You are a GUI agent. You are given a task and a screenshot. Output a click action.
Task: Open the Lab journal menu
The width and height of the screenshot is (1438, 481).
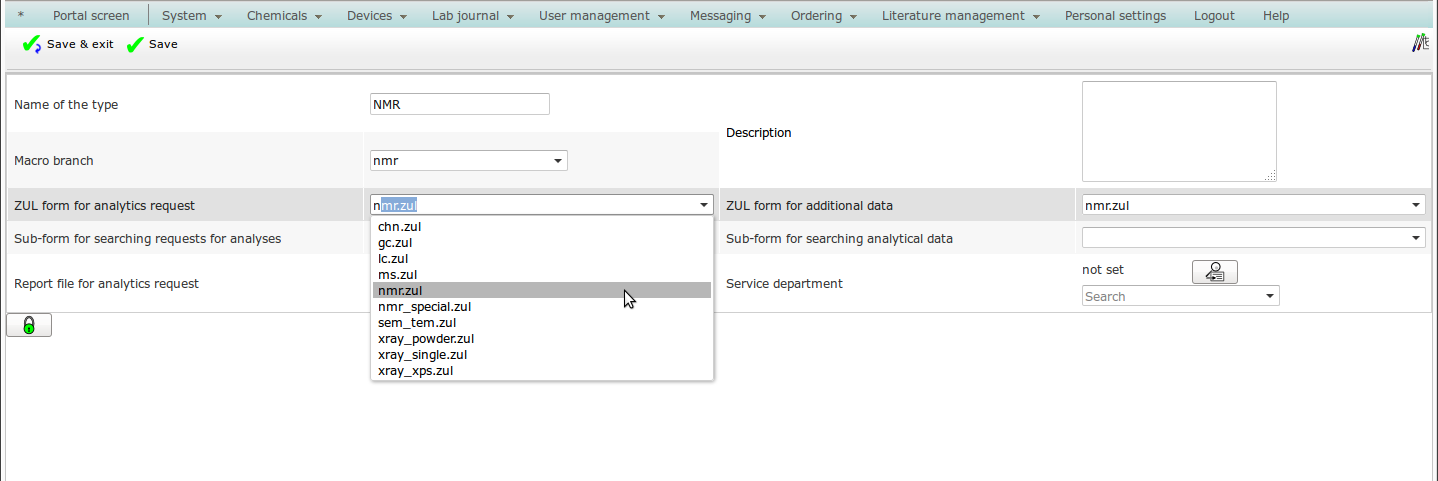click(472, 16)
